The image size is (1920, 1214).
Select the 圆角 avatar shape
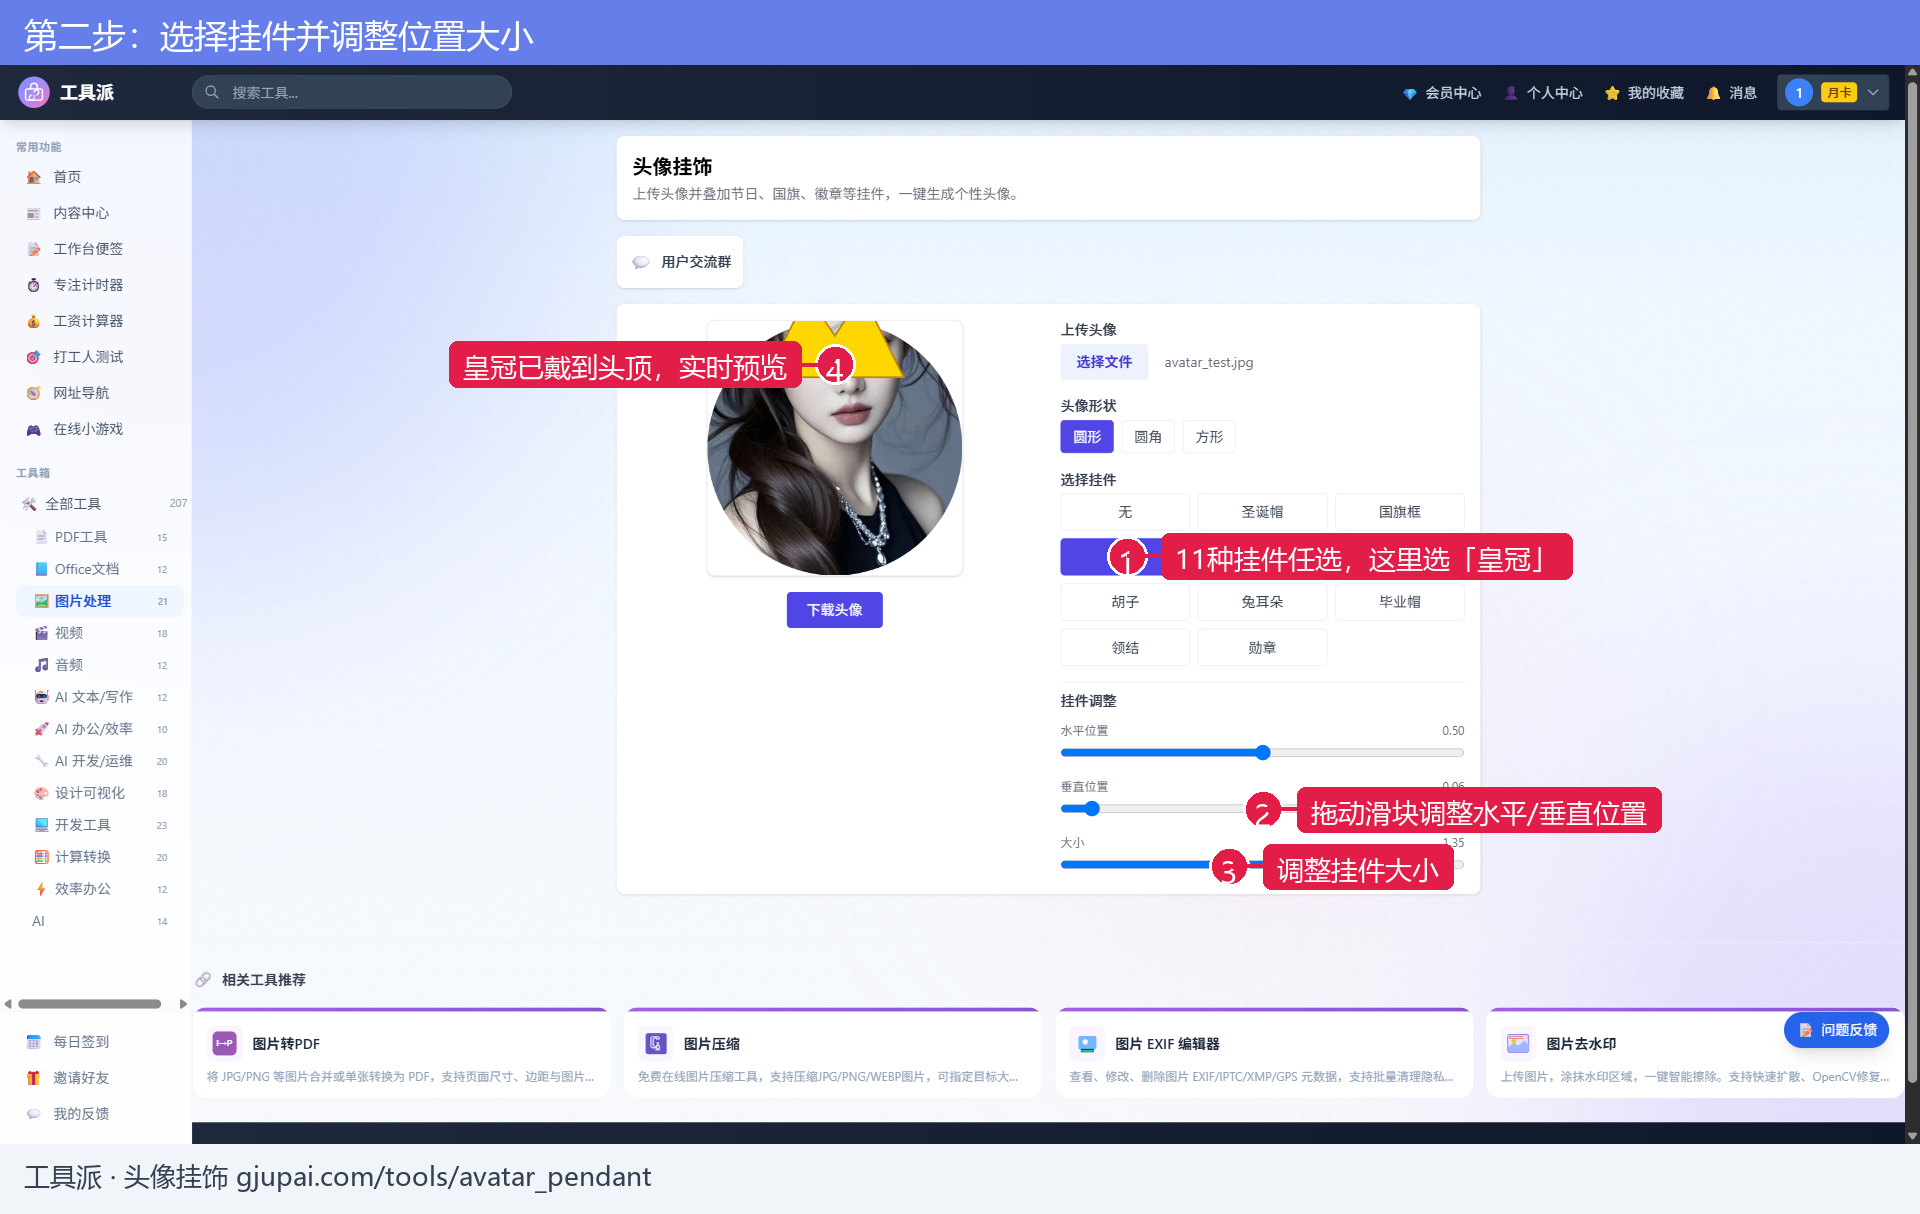(x=1148, y=437)
